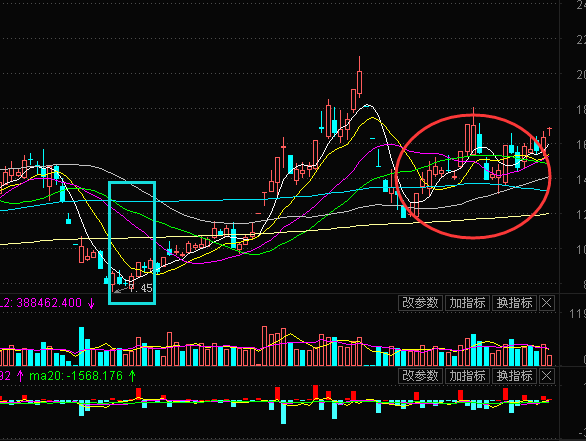Click 改参数 in the bottom indicator panel

click(420, 376)
